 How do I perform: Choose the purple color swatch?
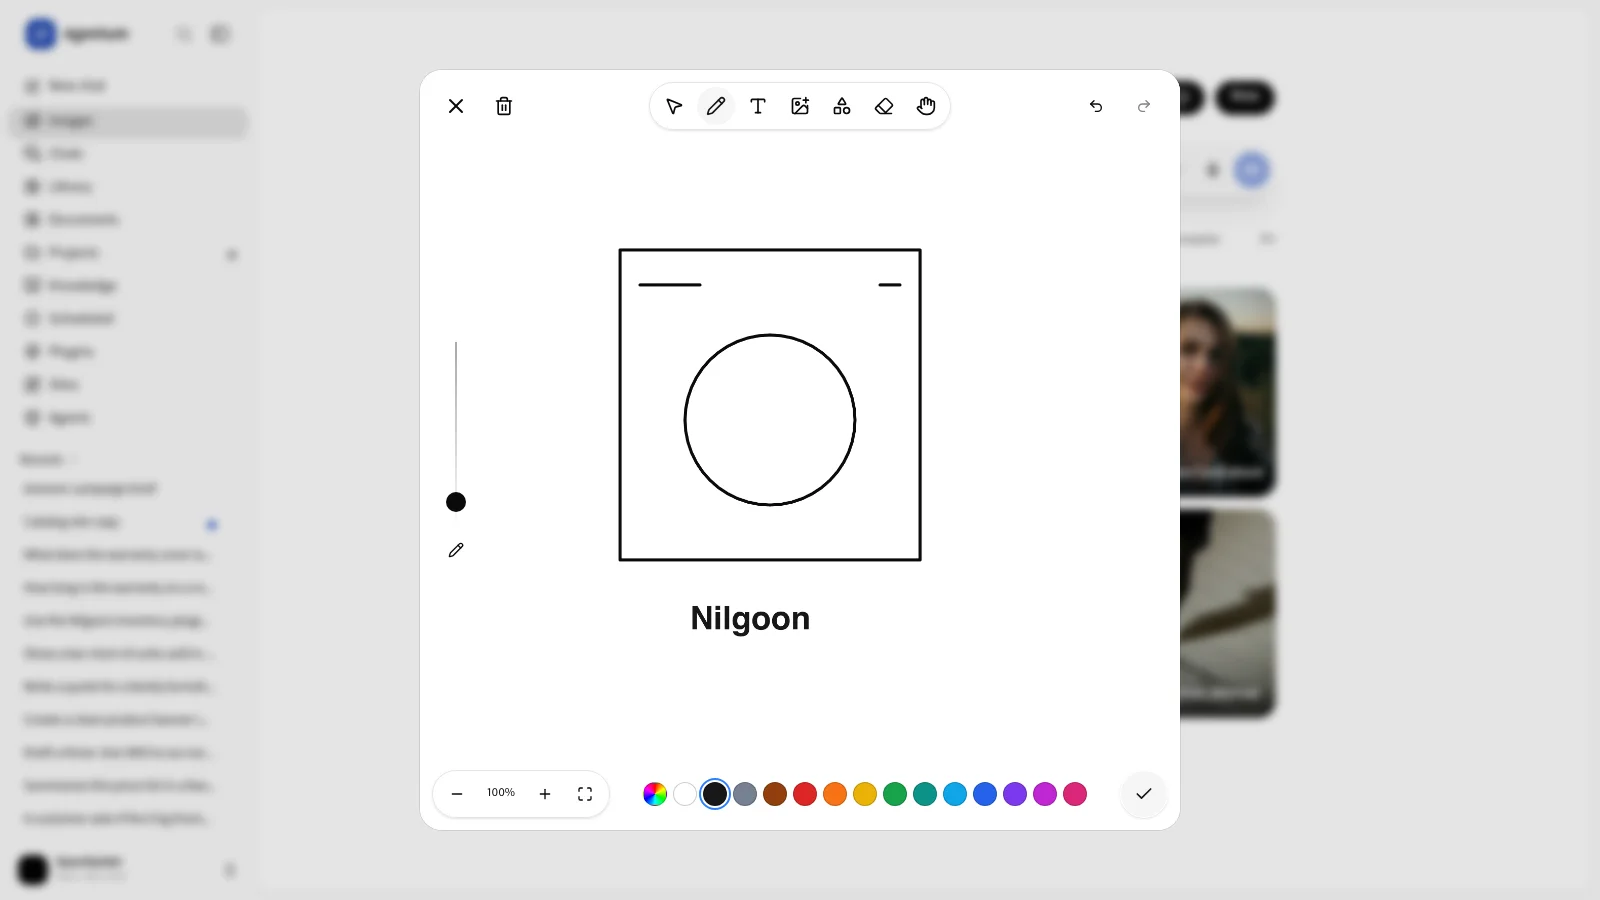click(1015, 794)
